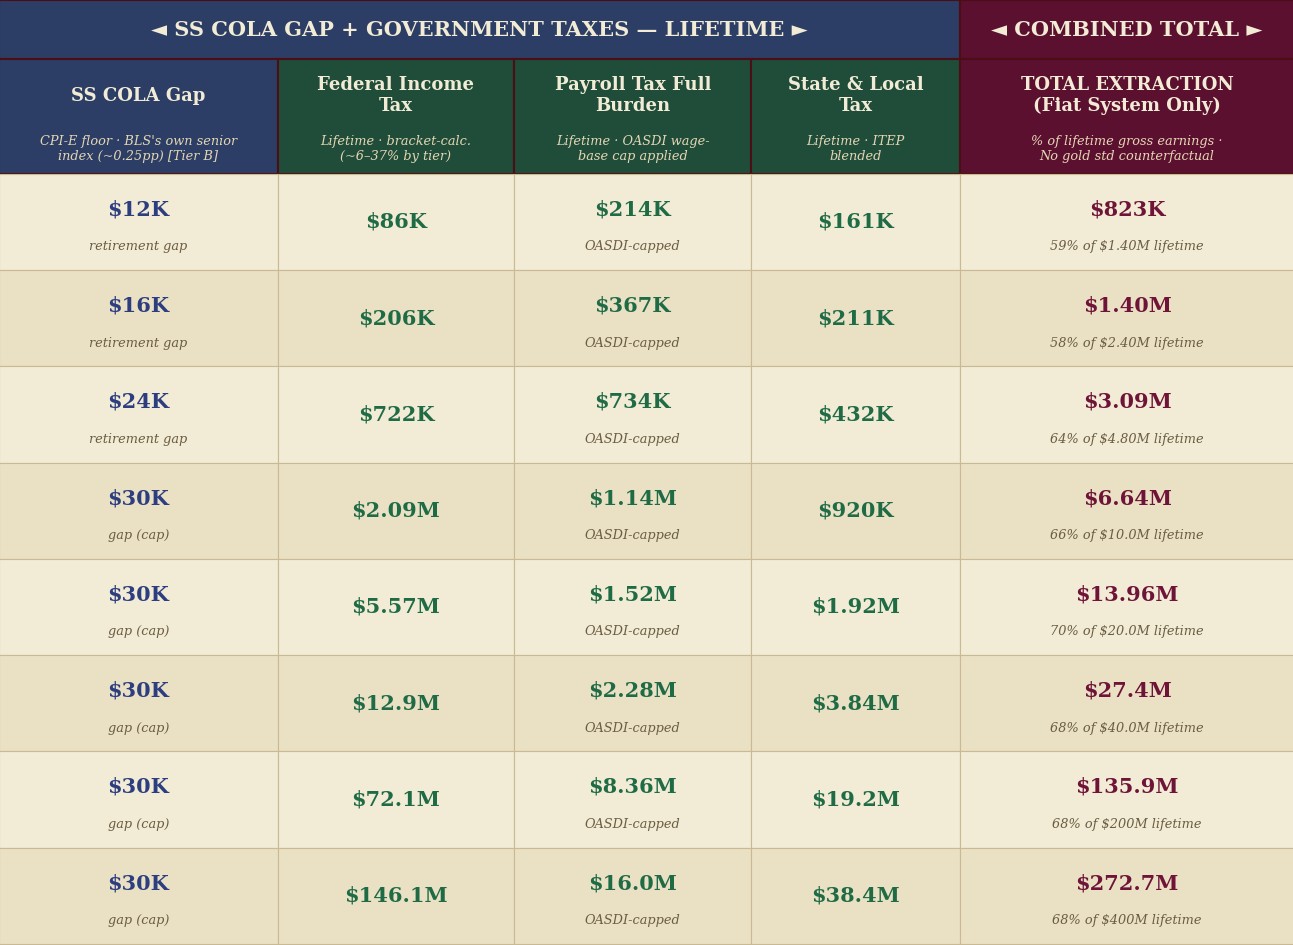This screenshot has width=1293, height=945.
Task: Select the Federal Income Tax column header
Action: tap(396, 117)
